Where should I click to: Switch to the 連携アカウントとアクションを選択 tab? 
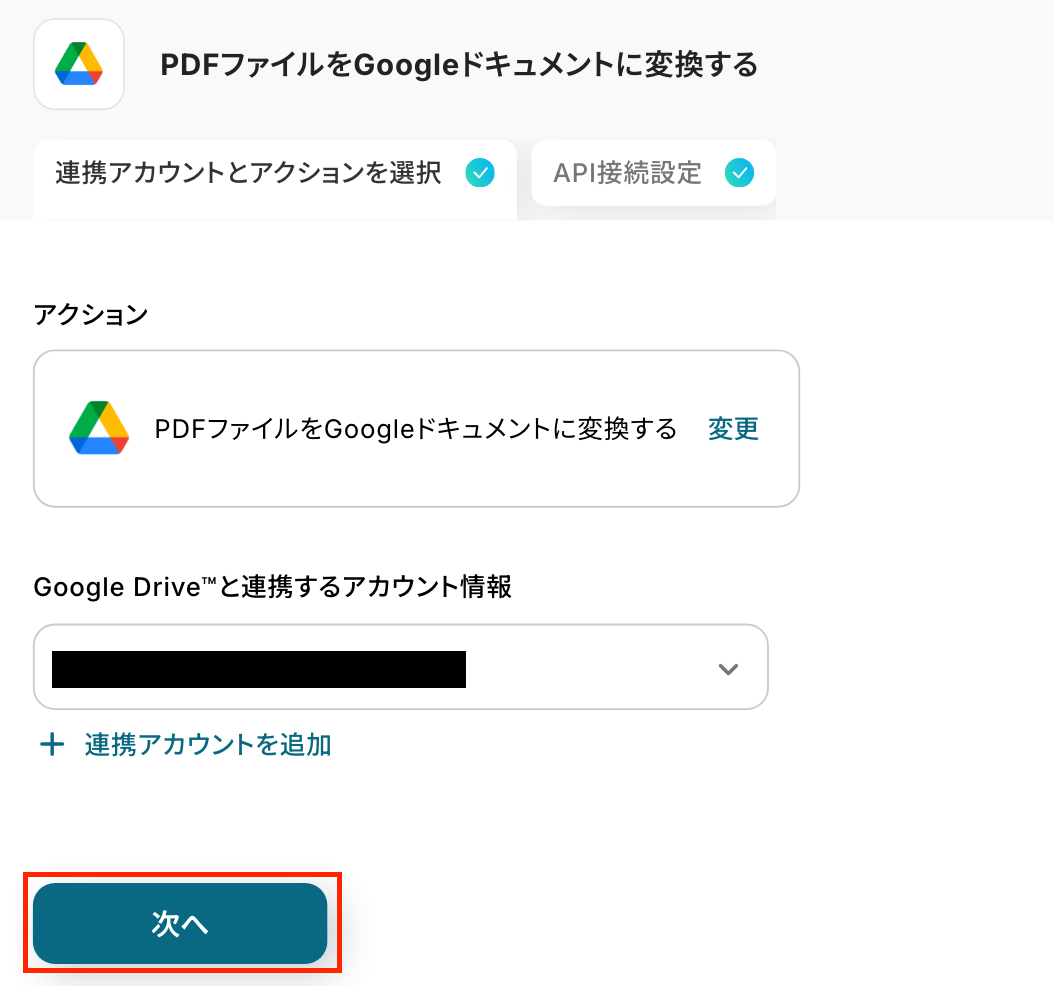[249, 174]
